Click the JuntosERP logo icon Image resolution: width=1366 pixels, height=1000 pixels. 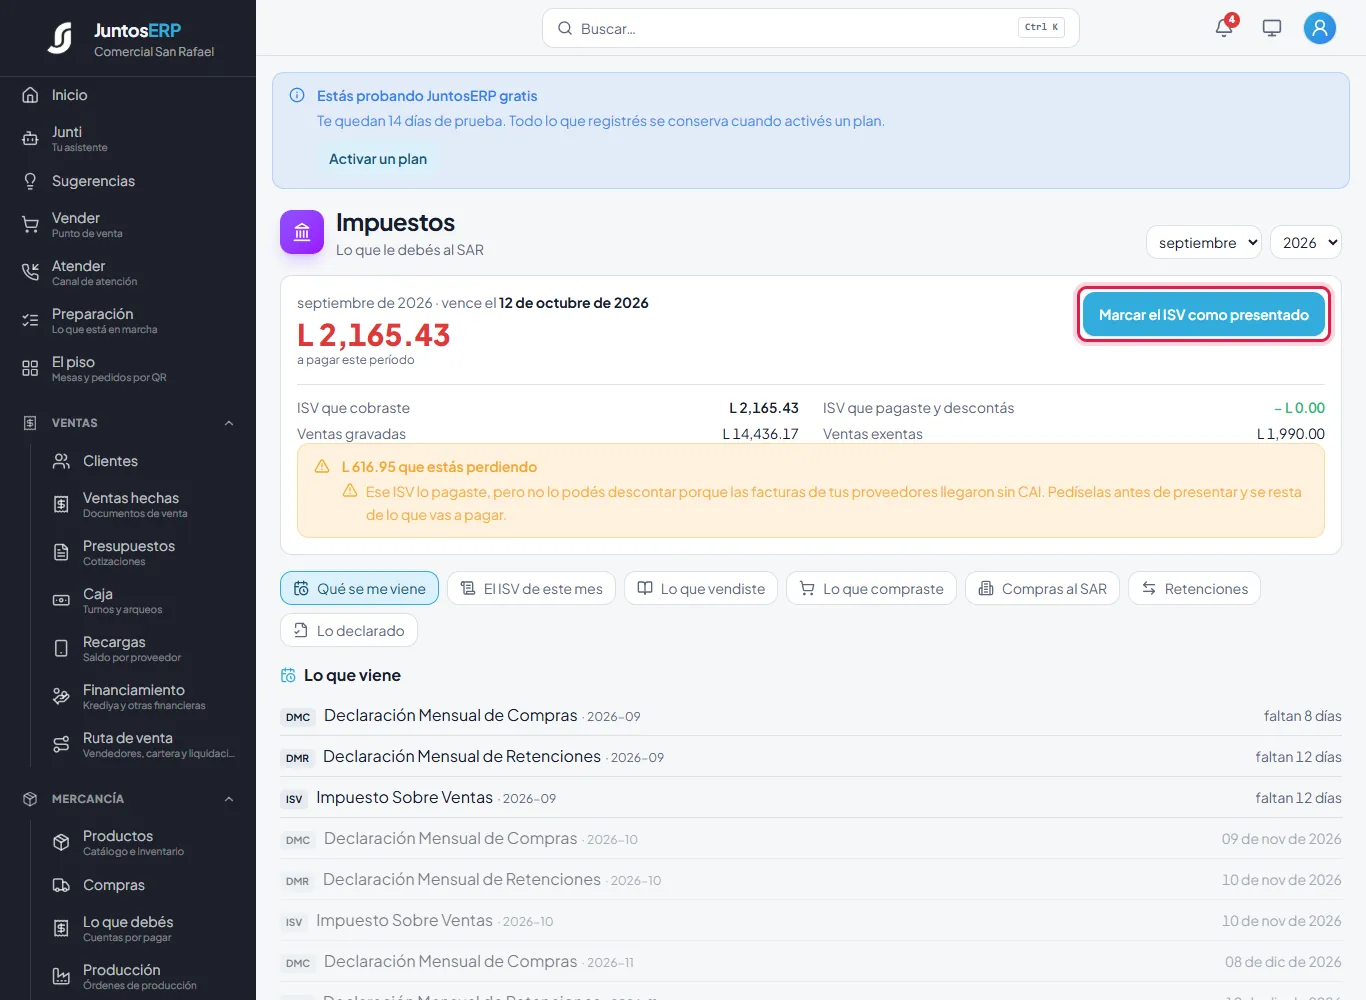(x=60, y=38)
